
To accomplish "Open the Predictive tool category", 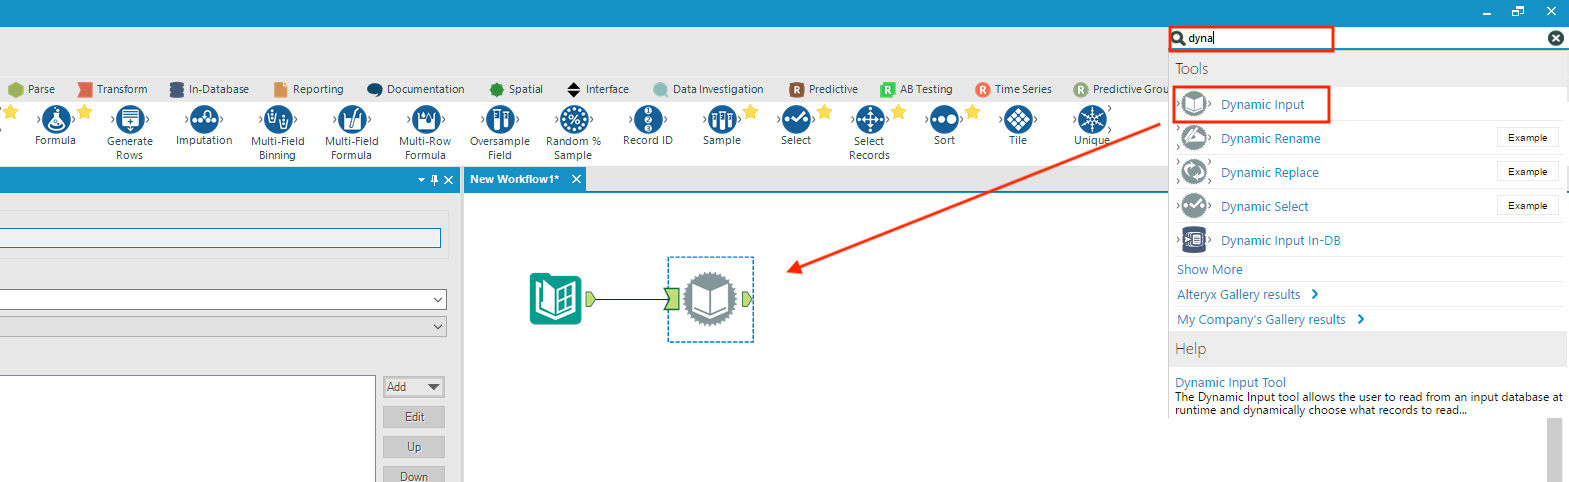I will click(823, 89).
